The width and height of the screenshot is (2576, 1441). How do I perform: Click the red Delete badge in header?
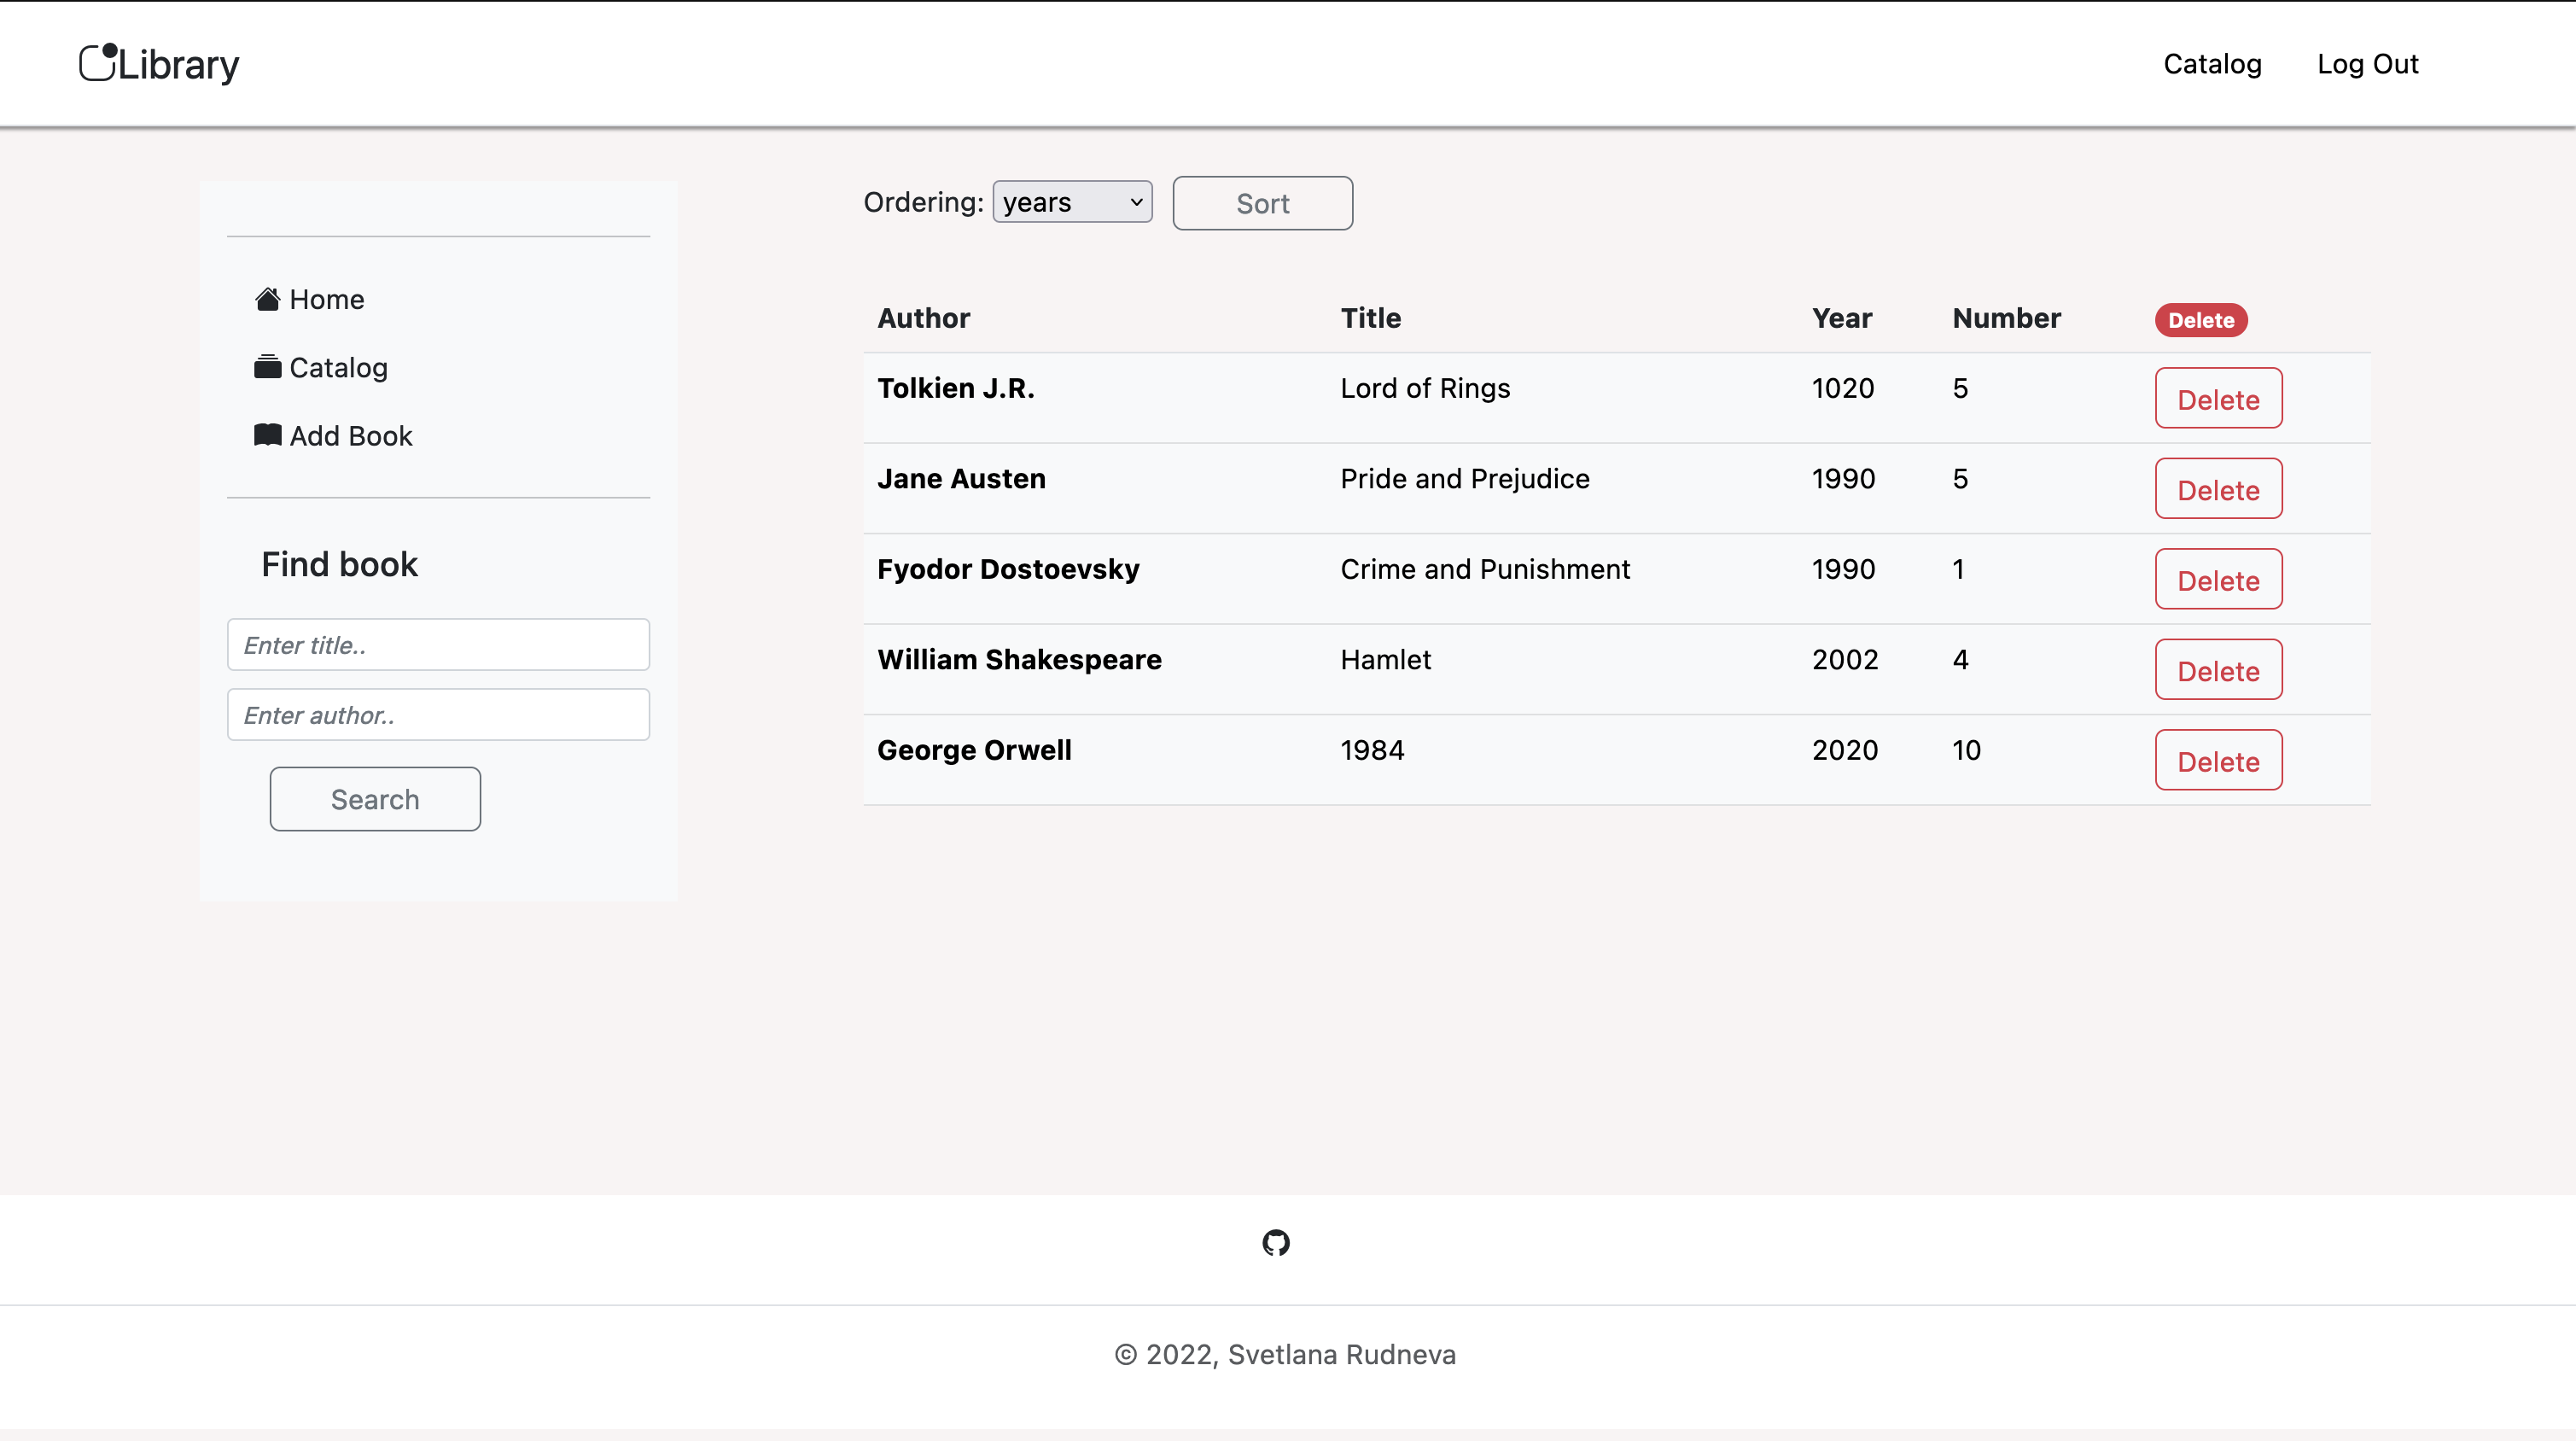tap(2201, 320)
